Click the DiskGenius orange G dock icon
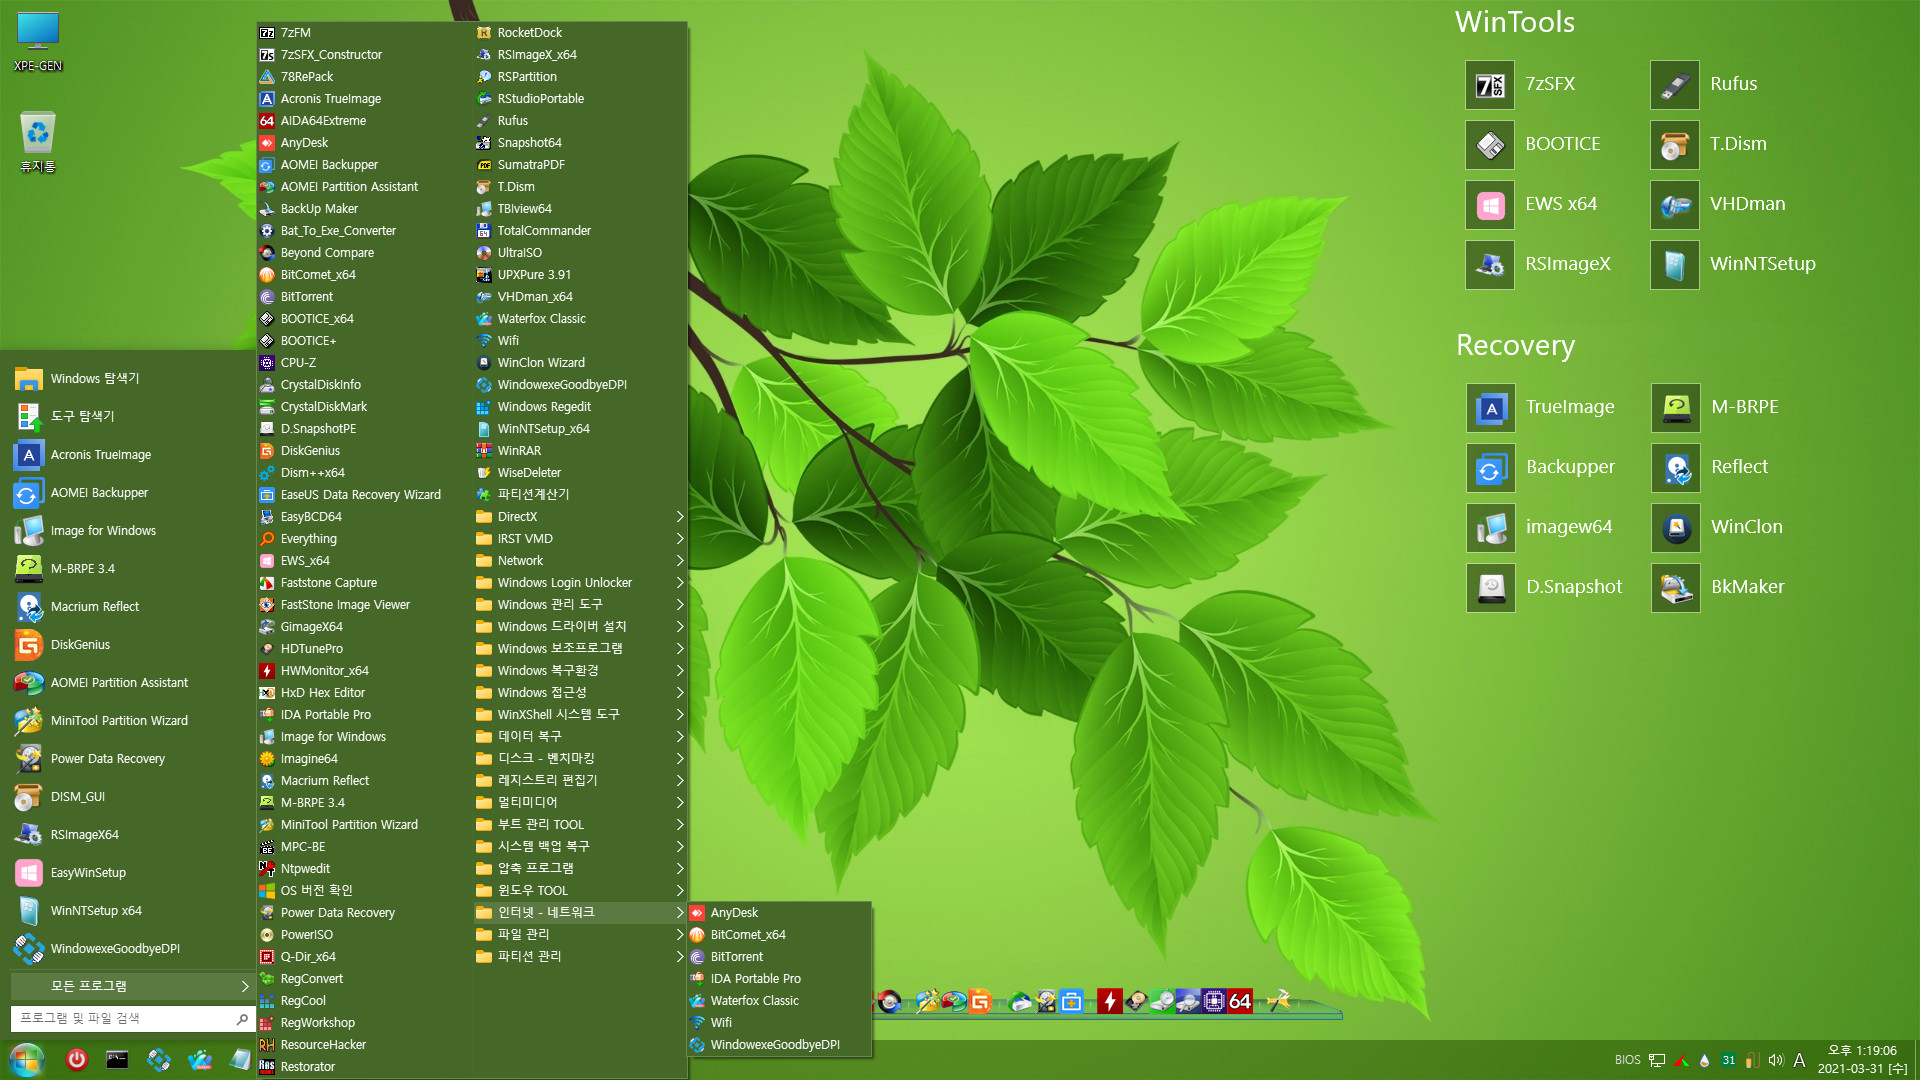1920x1080 pixels. [x=980, y=1001]
